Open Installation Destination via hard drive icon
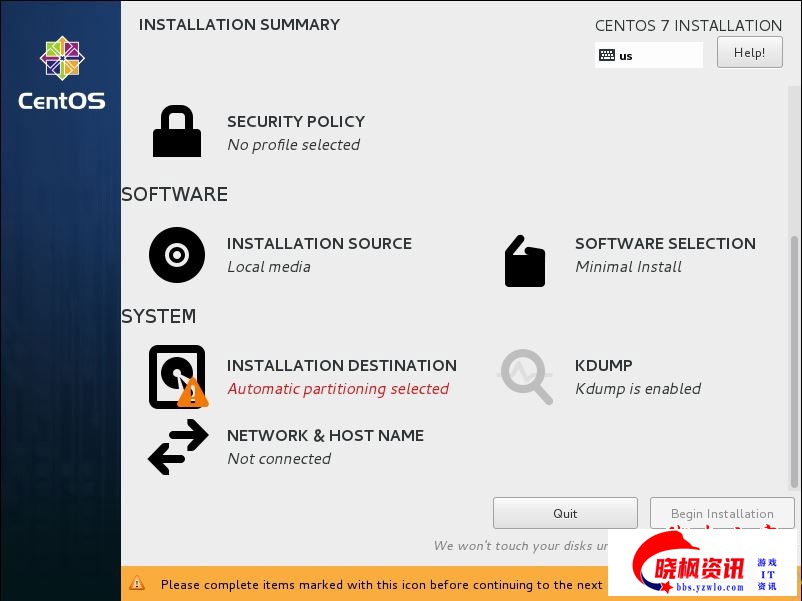 [x=177, y=377]
